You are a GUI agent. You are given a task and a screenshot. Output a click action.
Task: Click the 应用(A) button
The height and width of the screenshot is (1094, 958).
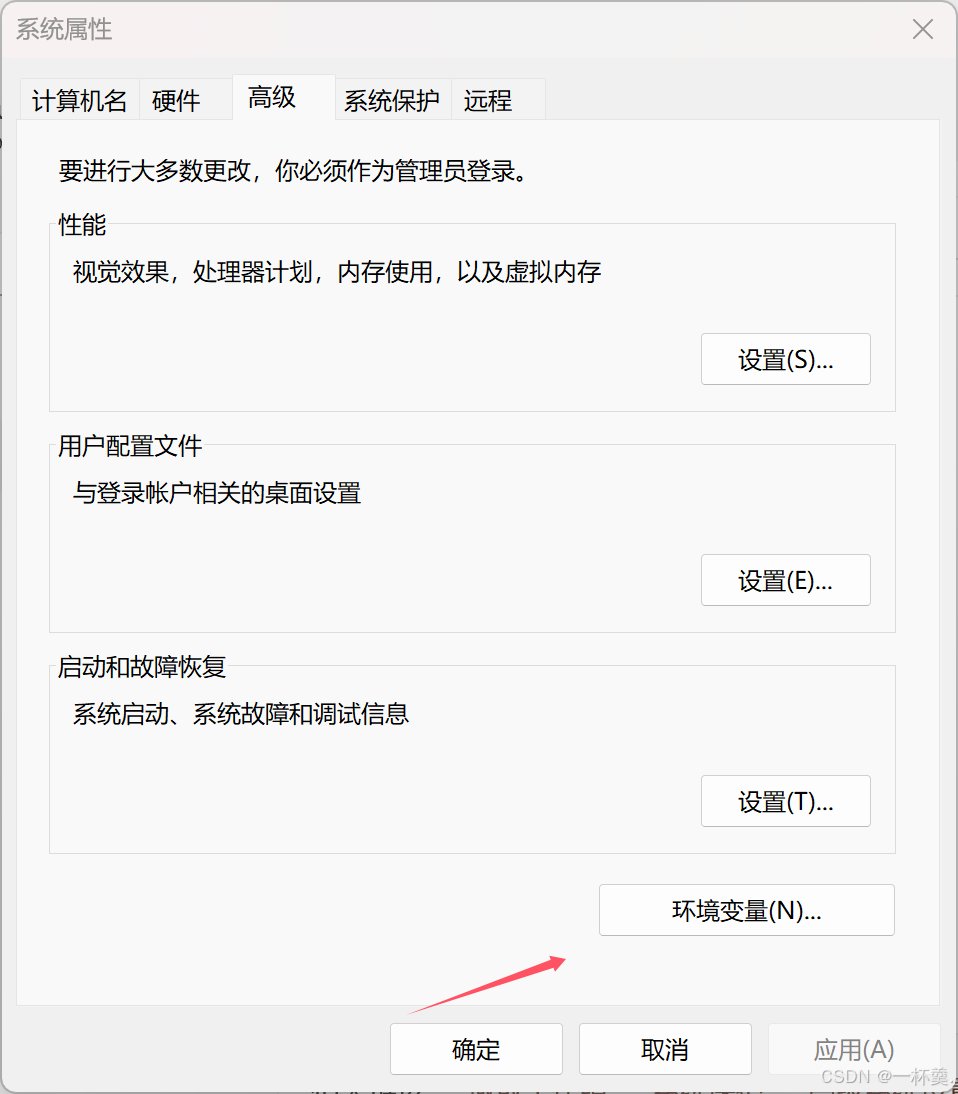click(854, 1049)
